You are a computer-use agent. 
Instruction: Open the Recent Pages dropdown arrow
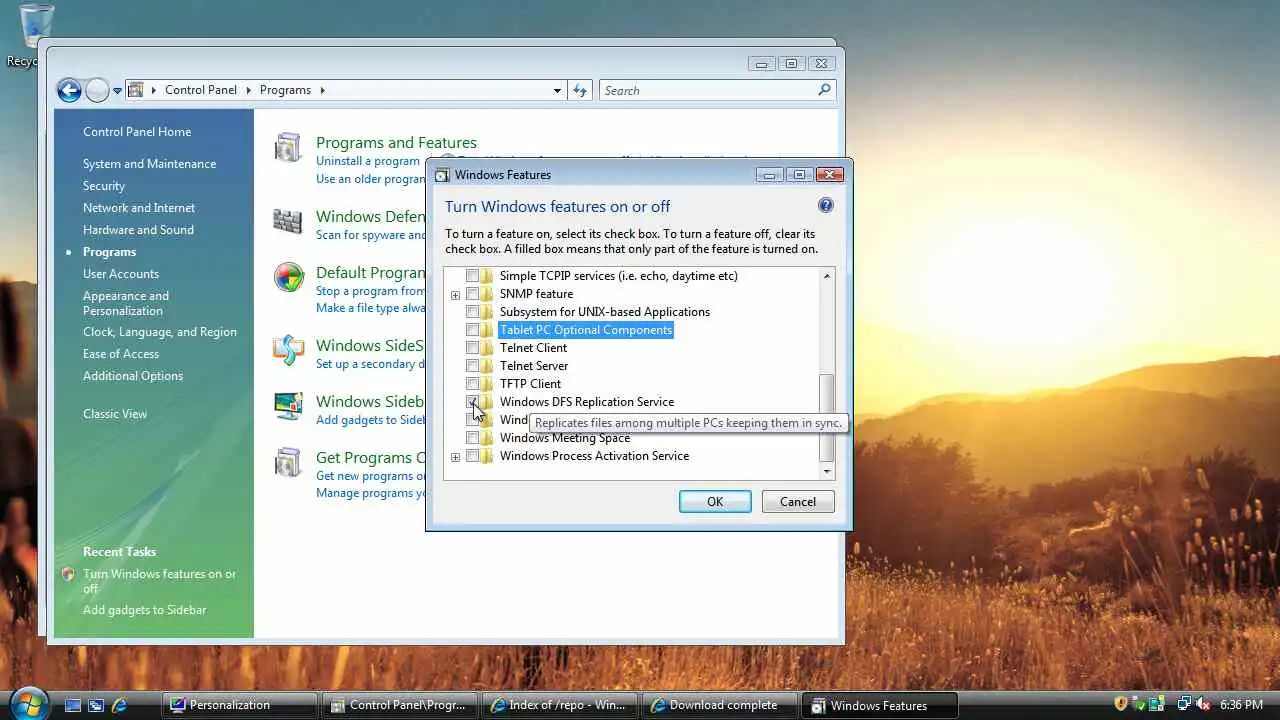point(117,91)
